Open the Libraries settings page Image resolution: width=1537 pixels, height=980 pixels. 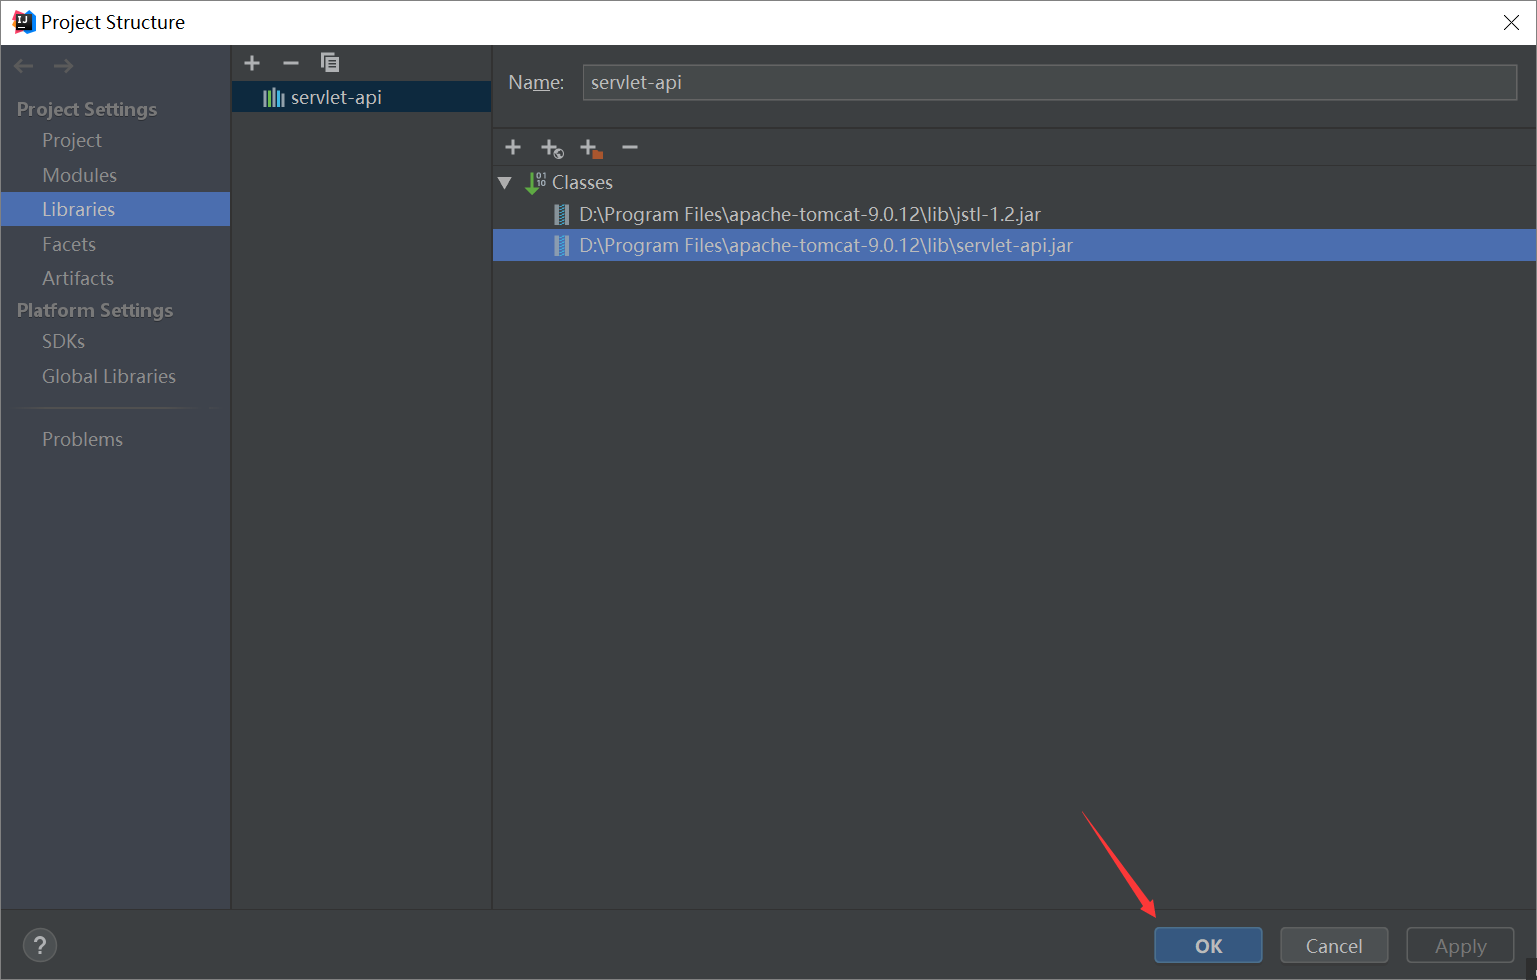pyautogui.click(x=79, y=209)
